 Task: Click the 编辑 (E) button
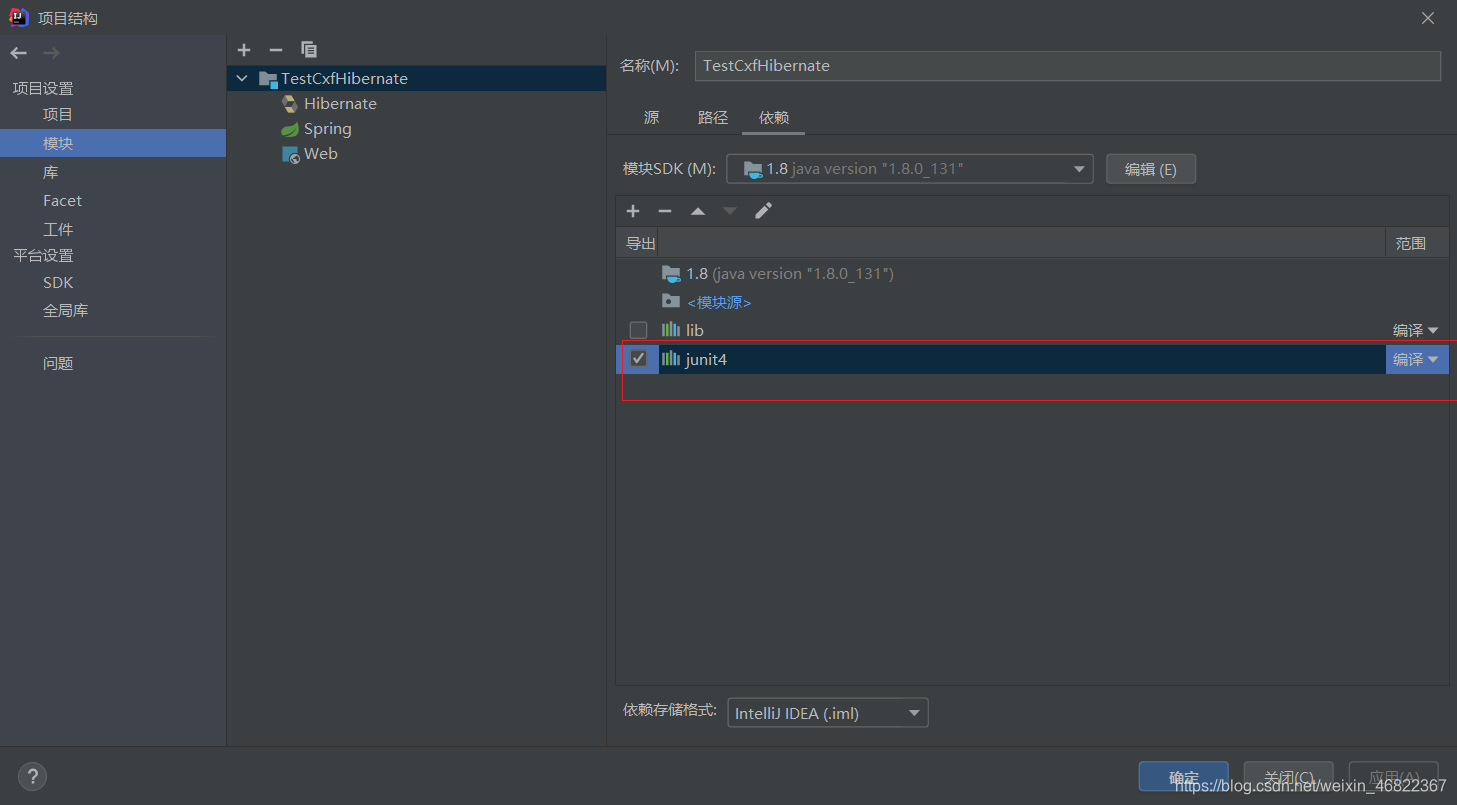pos(1151,169)
